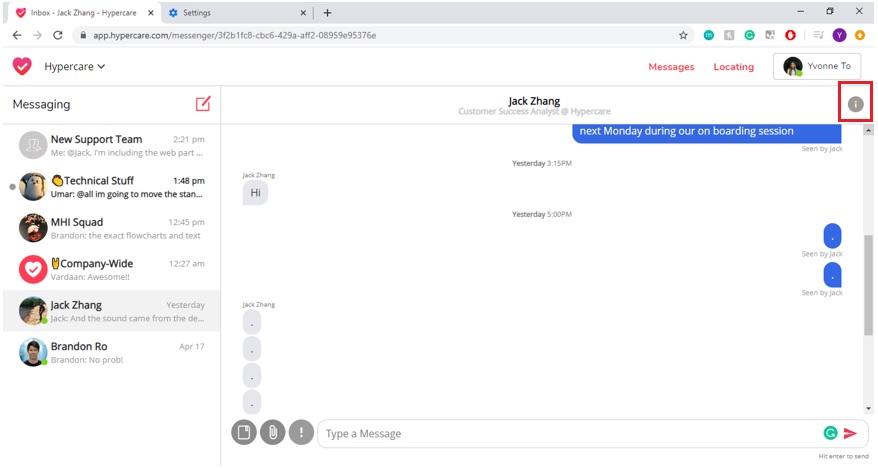The image size is (878, 469).
Task: Close the Inbox Hypercare tab
Action: [151, 13]
